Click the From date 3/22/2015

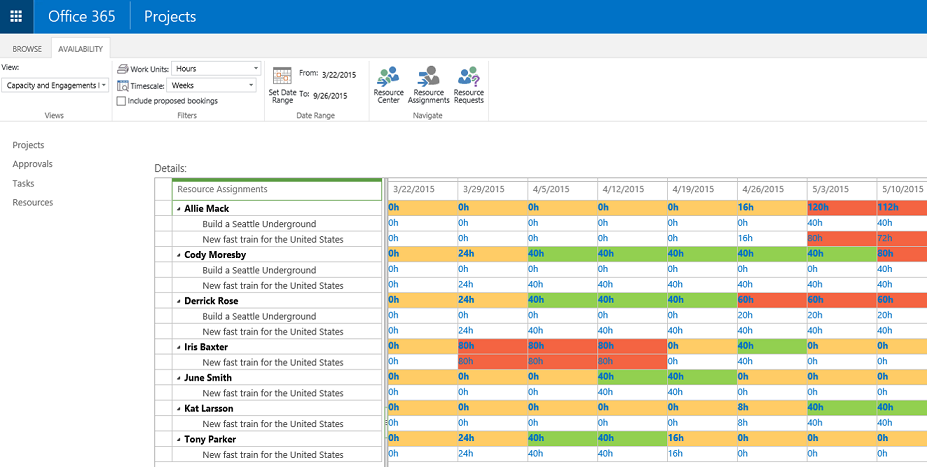[x=339, y=75]
